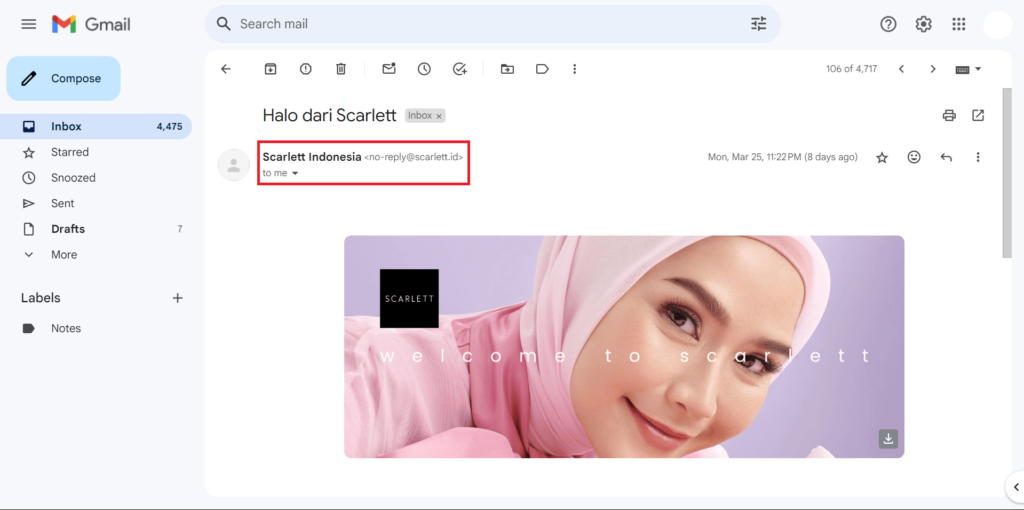Add an emoji reaction to the message

pyautogui.click(x=914, y=157)
